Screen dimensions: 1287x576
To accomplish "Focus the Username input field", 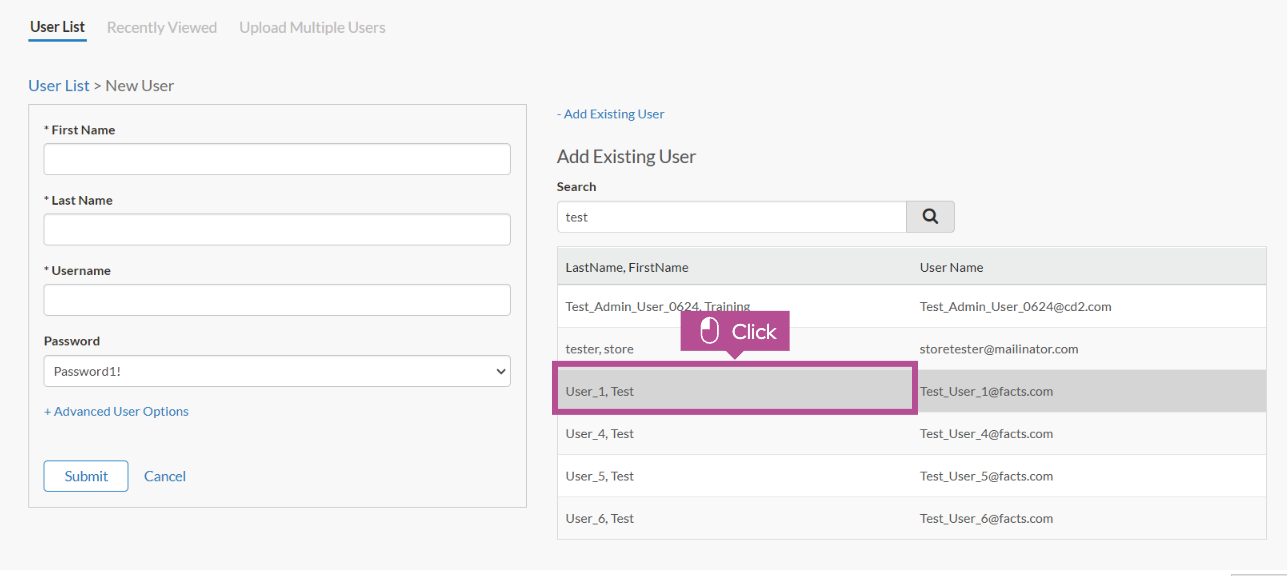I will pyautogui.click(x=277, y=300).
